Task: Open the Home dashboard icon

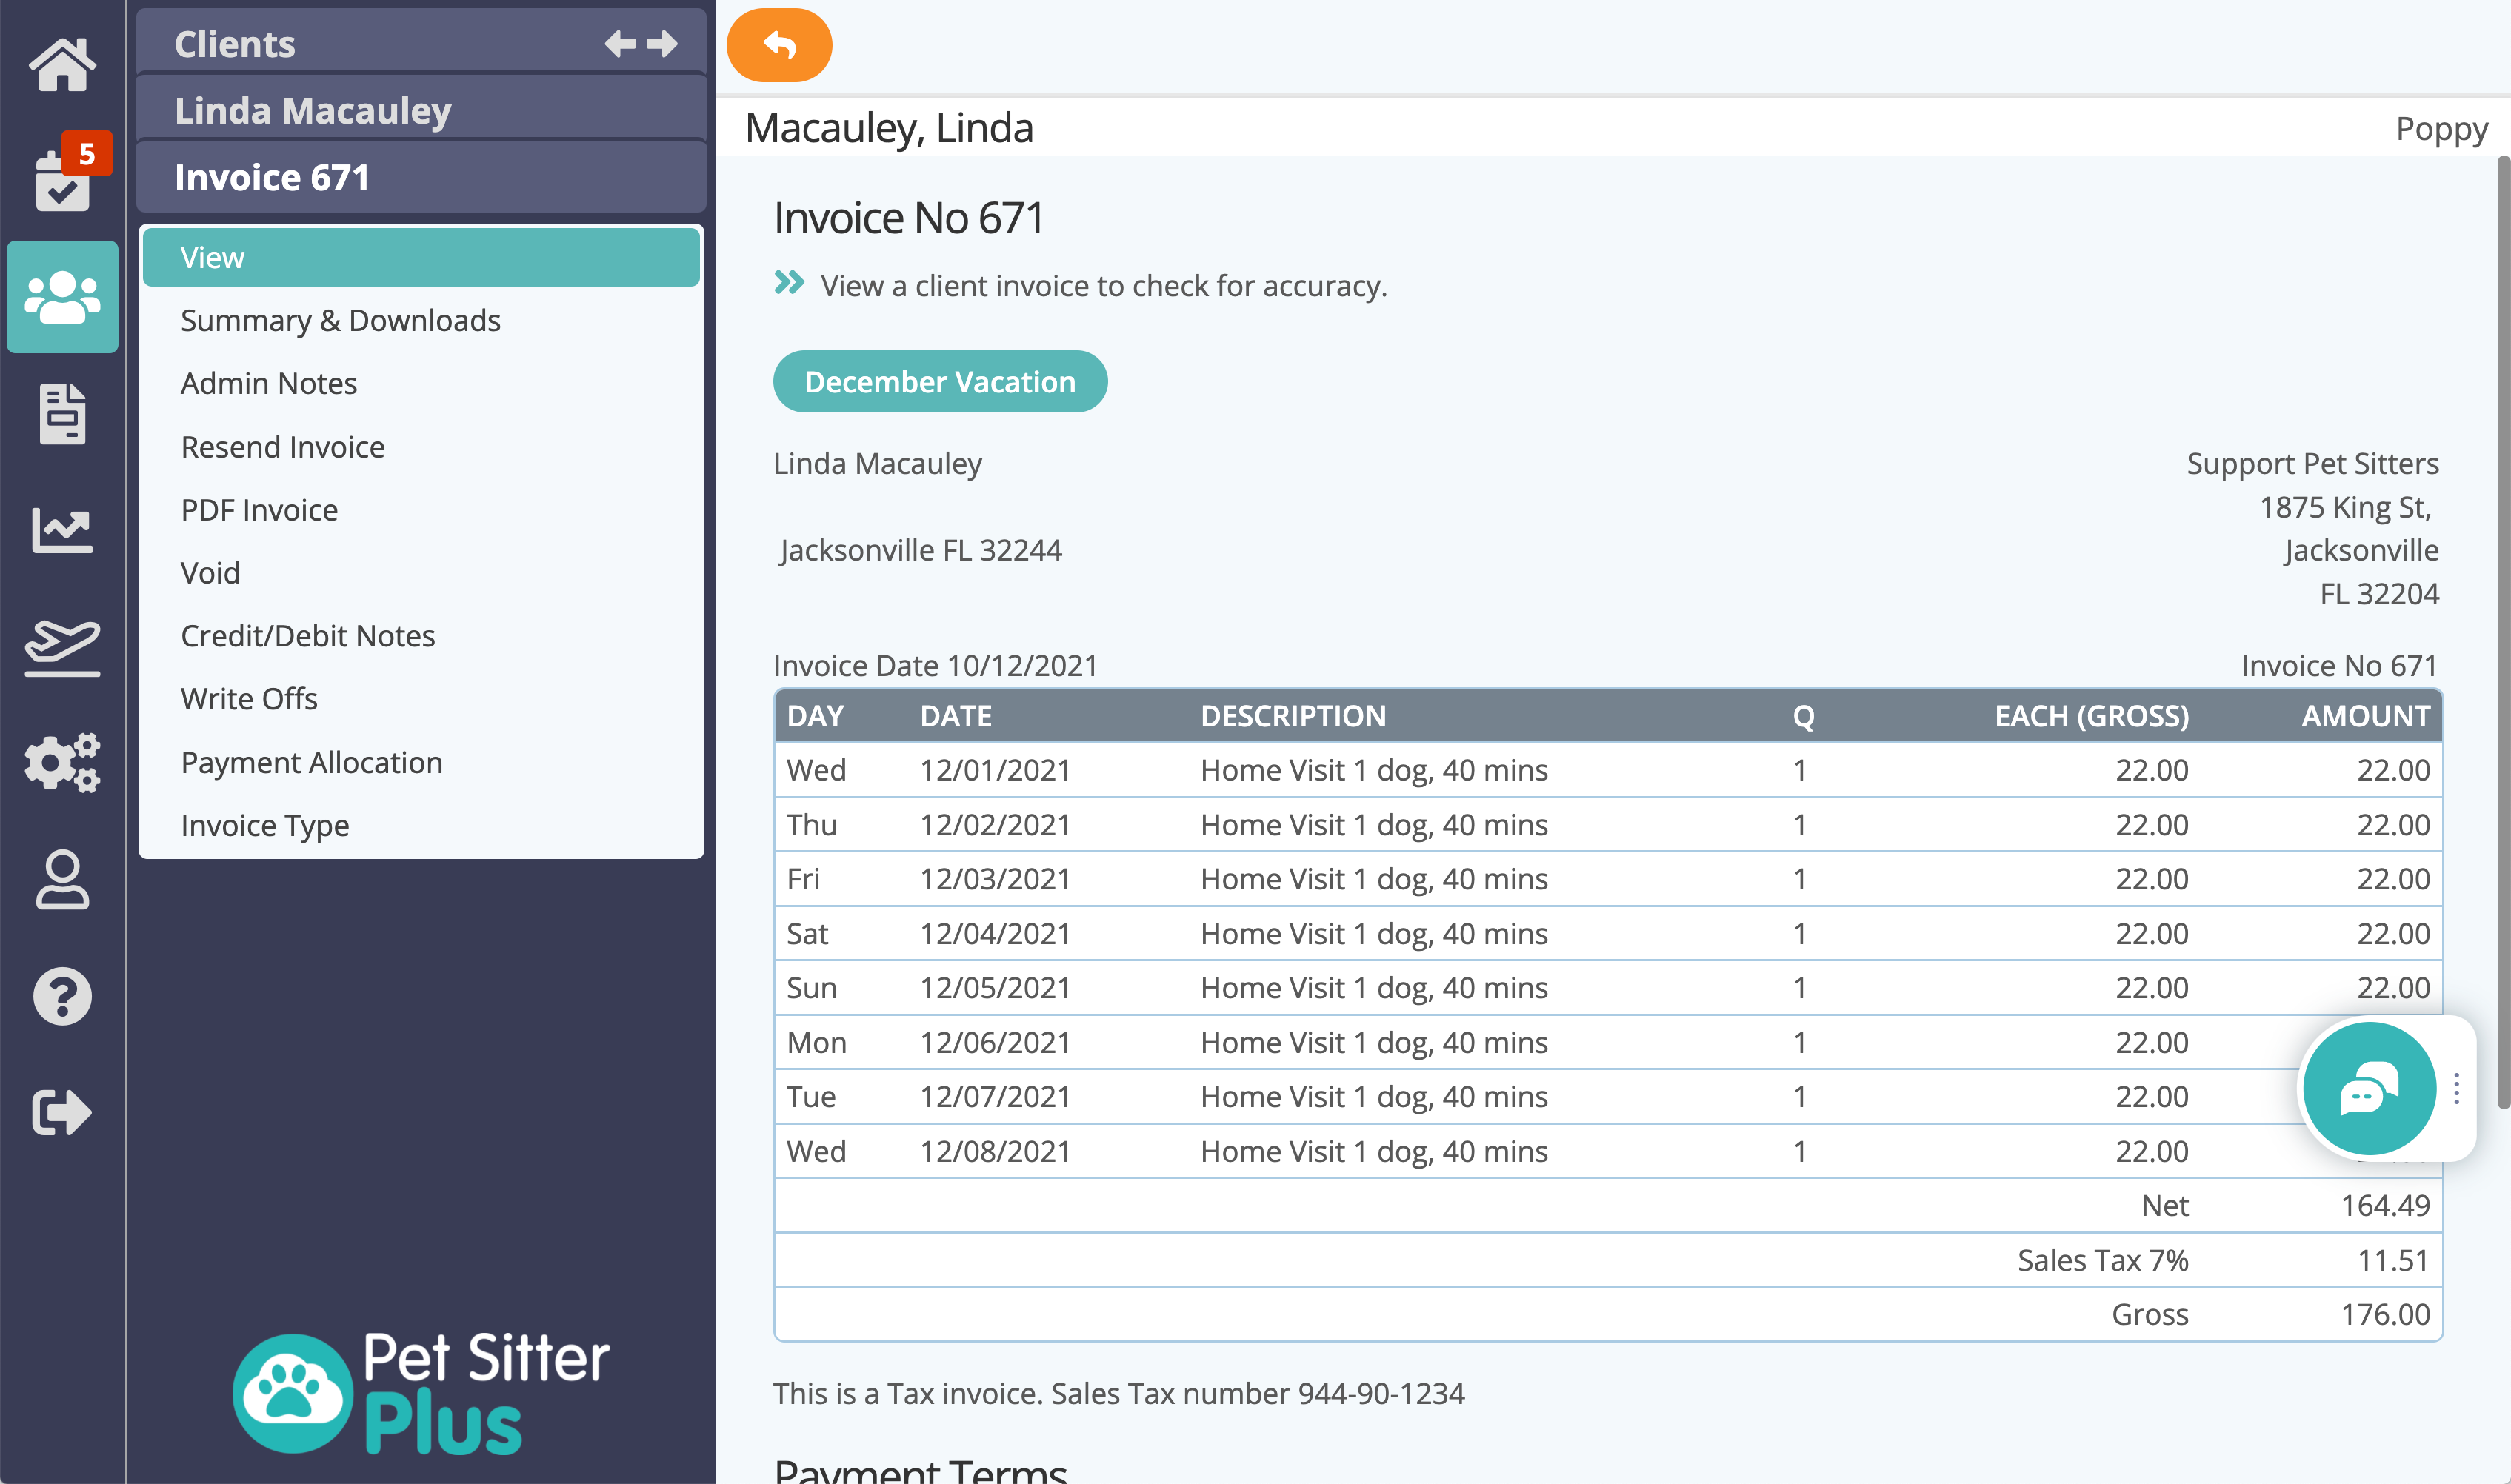Action: pos(62,63)
